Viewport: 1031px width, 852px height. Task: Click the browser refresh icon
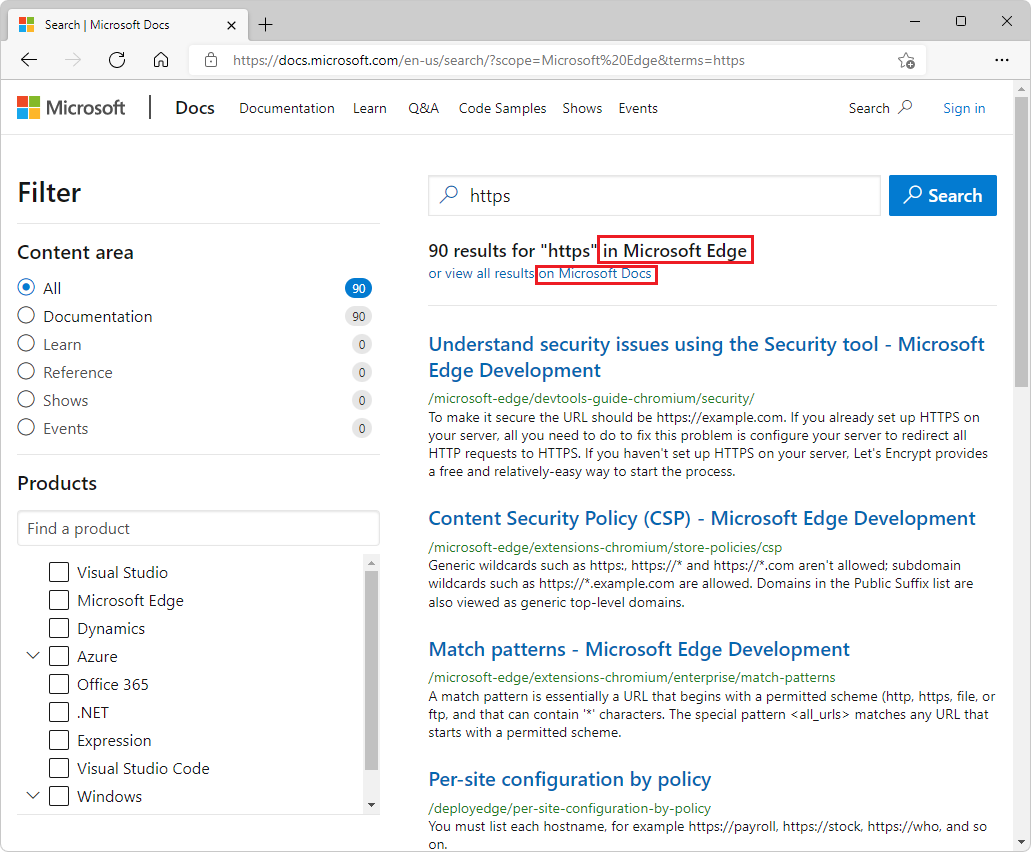pos(116,60)
